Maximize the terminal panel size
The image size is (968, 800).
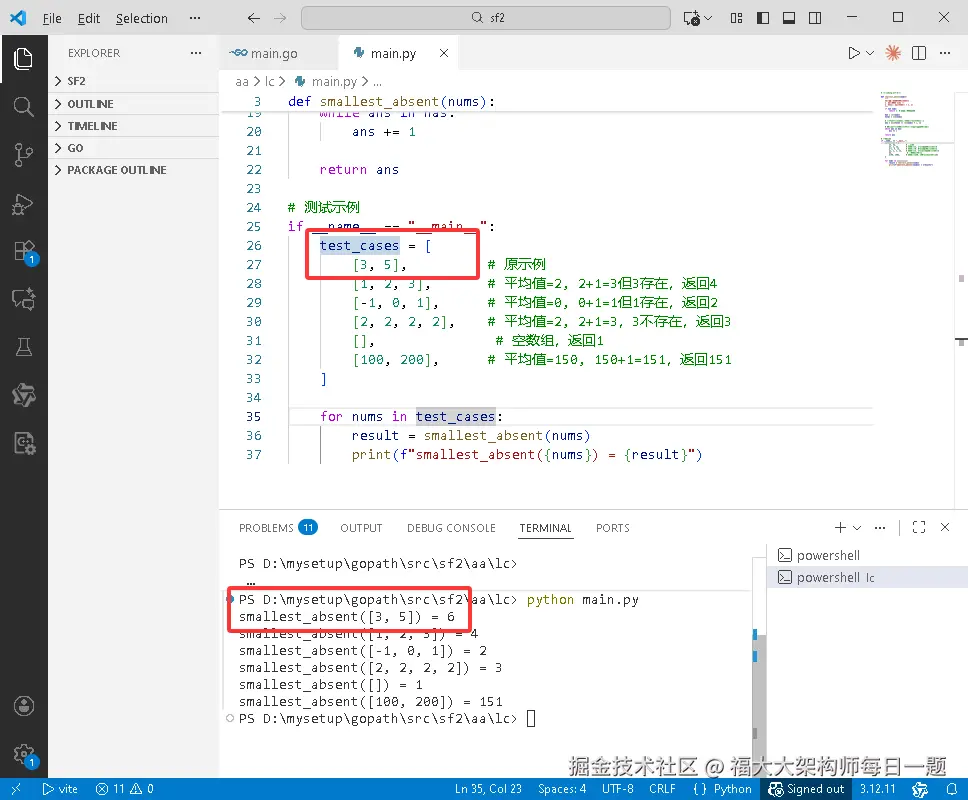919,527
